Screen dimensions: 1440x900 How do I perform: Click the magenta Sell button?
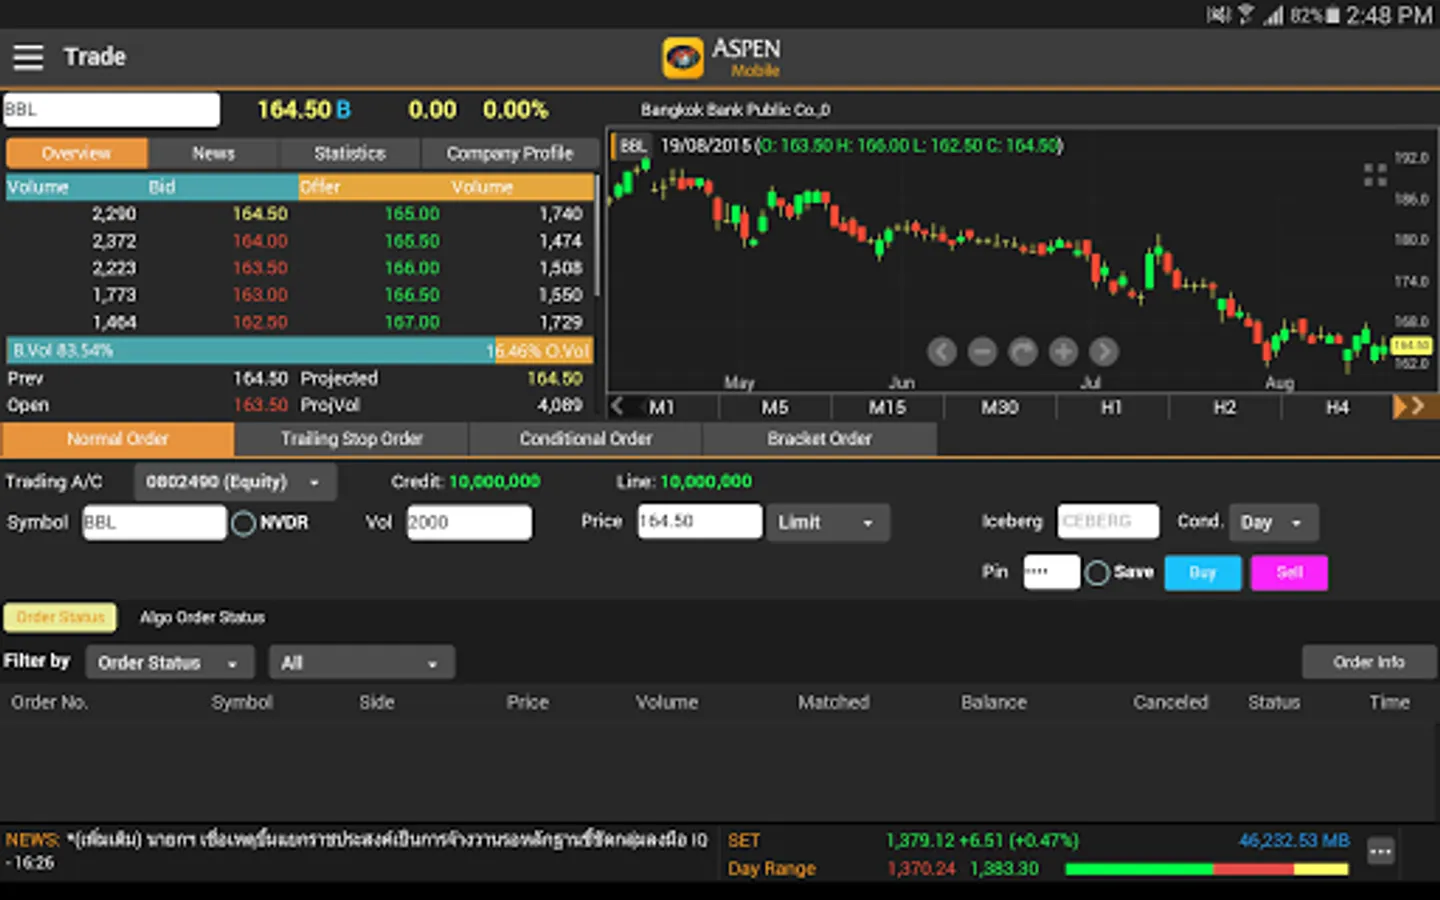click(x=1289, y=573)
